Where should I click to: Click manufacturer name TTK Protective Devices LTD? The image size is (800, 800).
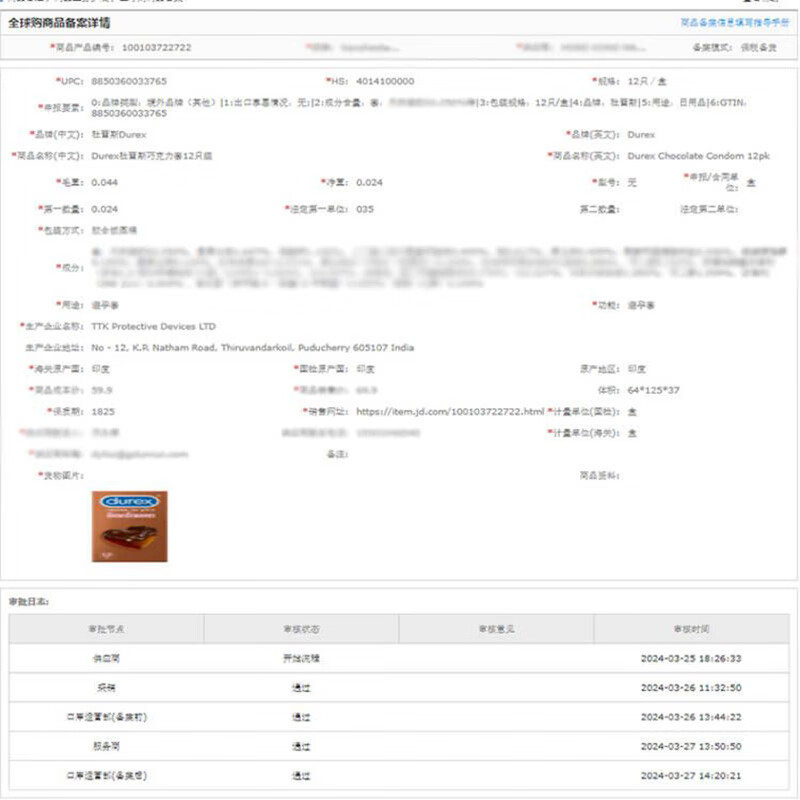[153, 326]
